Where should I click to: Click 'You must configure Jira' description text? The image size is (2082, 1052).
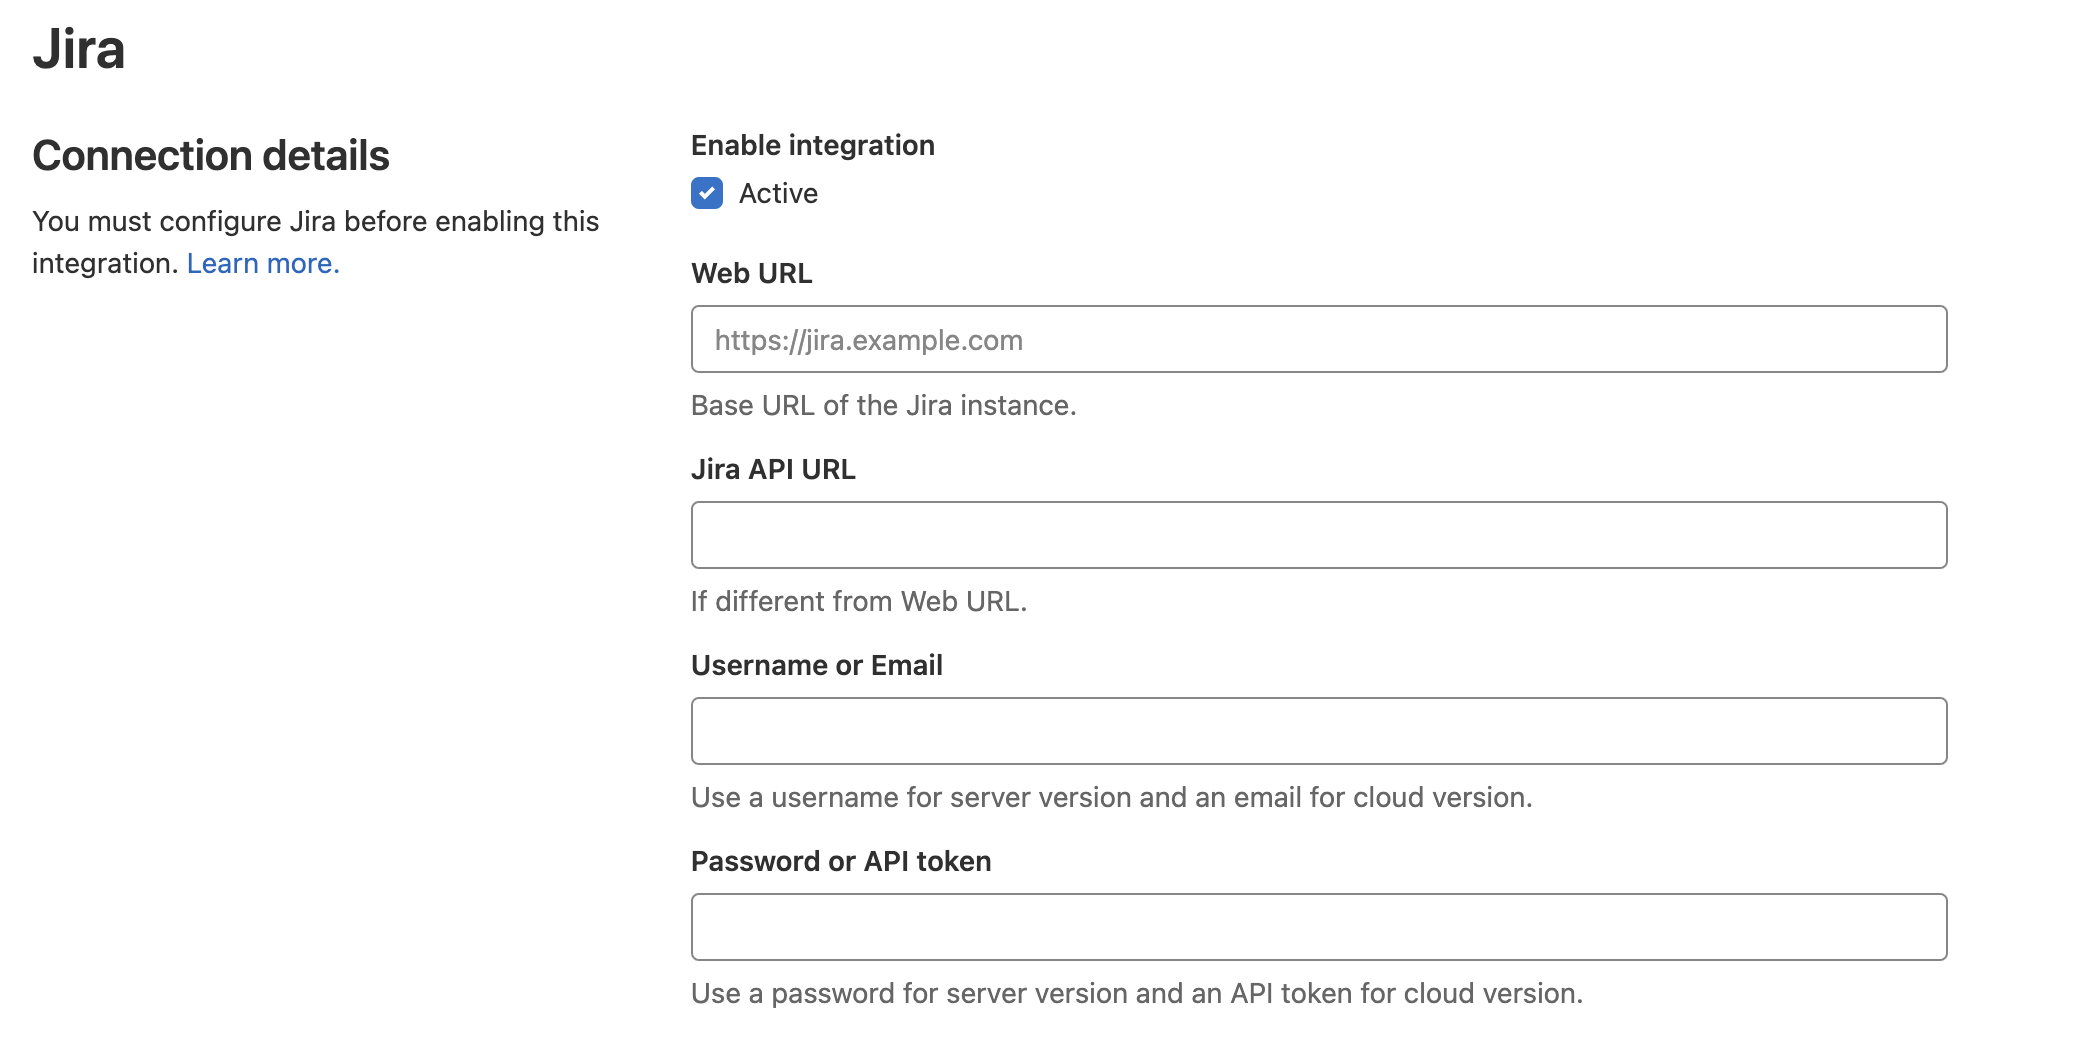tap(316, 242)
